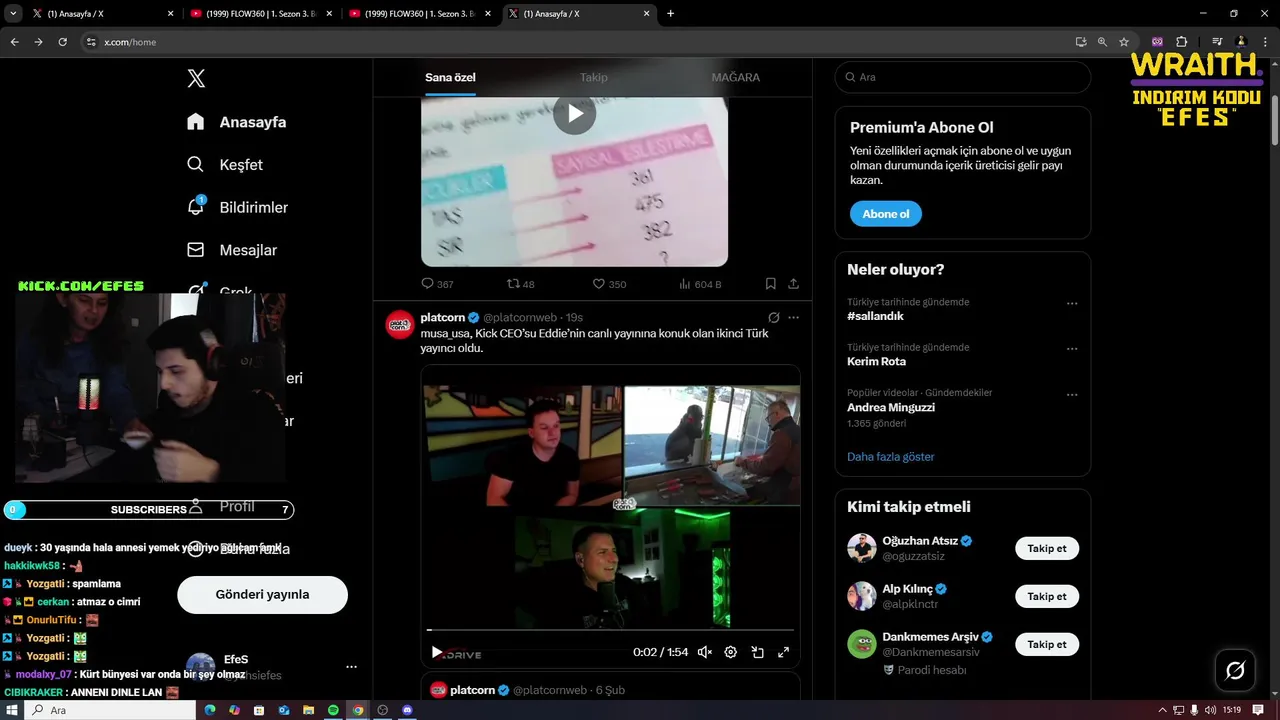Open EfeS account menu dots
The width and height of the screenshot is (1280, 720).
click(x=351, y=666)
